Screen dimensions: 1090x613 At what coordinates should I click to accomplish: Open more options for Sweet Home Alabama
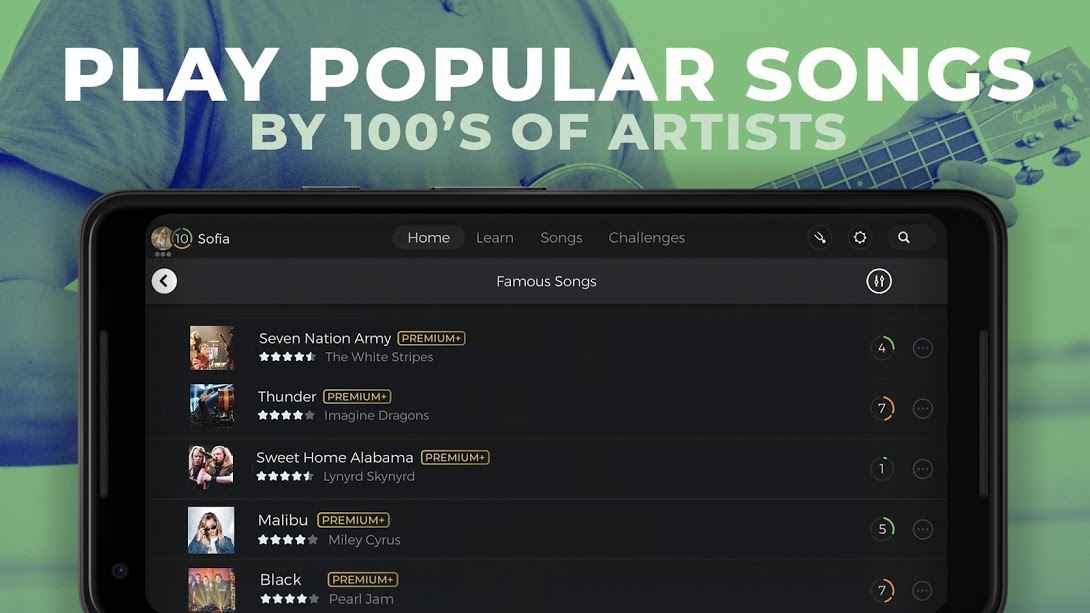(922, 469)
